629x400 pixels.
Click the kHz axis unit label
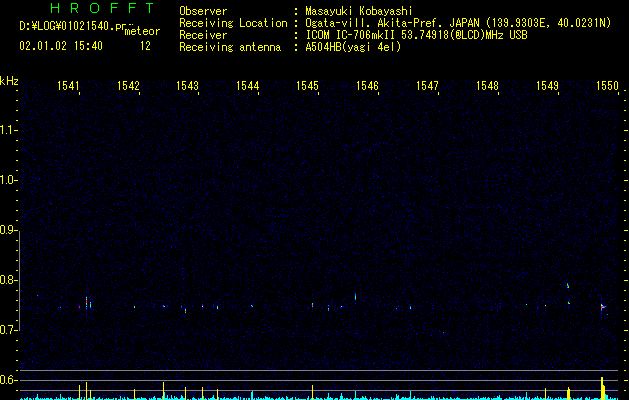click(x=9, y=81)
